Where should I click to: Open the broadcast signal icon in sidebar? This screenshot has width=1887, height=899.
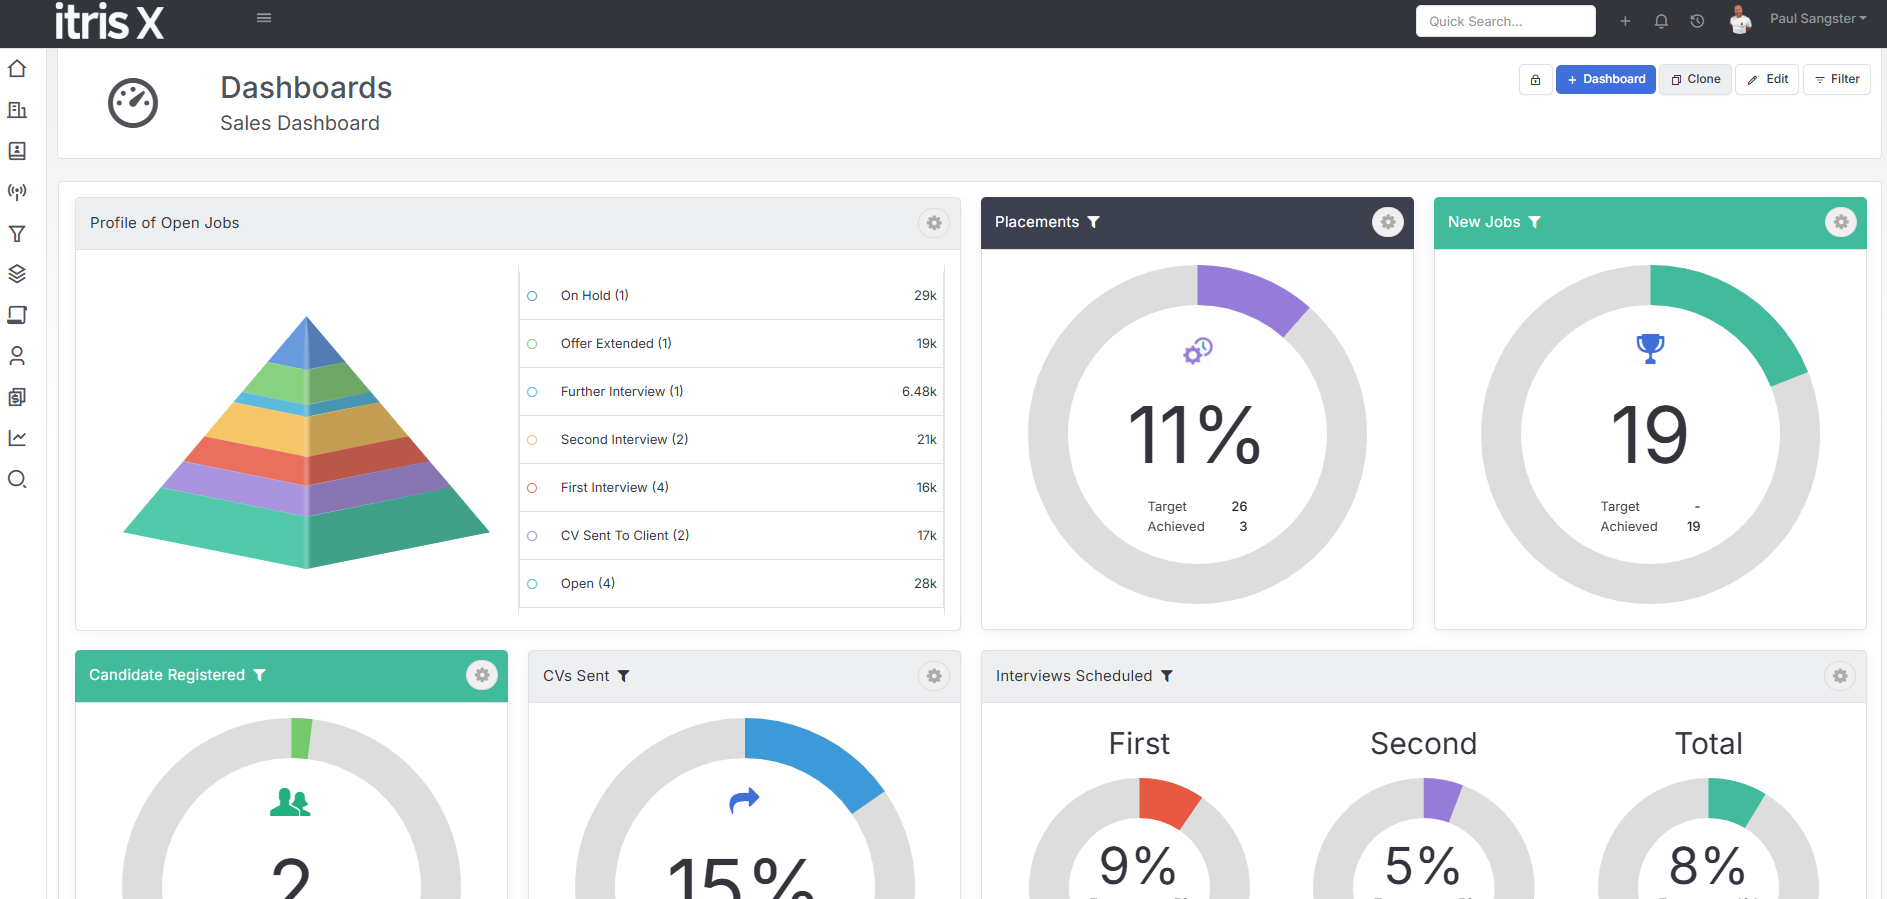[x=17, y=192]
